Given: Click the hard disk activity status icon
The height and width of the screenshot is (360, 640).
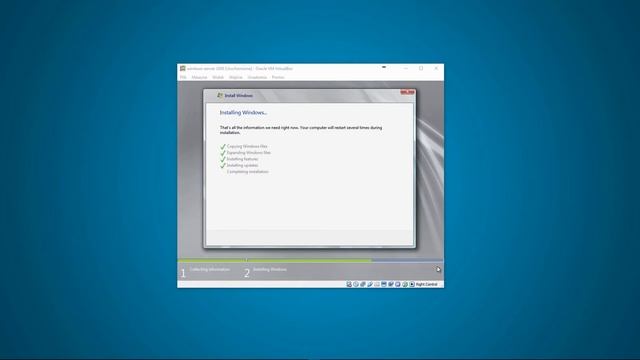Looking at the screenshot, I should click(x=349, y=284).
